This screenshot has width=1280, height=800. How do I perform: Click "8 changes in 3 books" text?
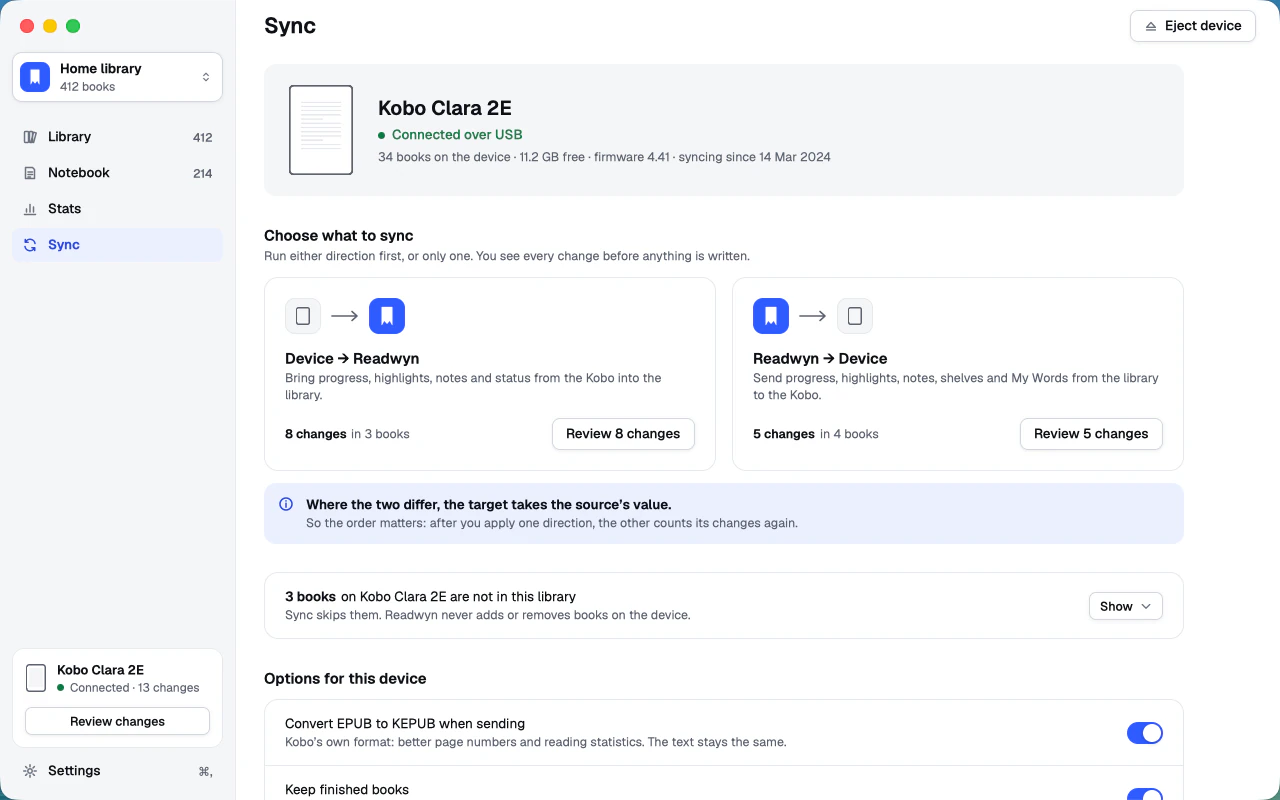[347, 434]
